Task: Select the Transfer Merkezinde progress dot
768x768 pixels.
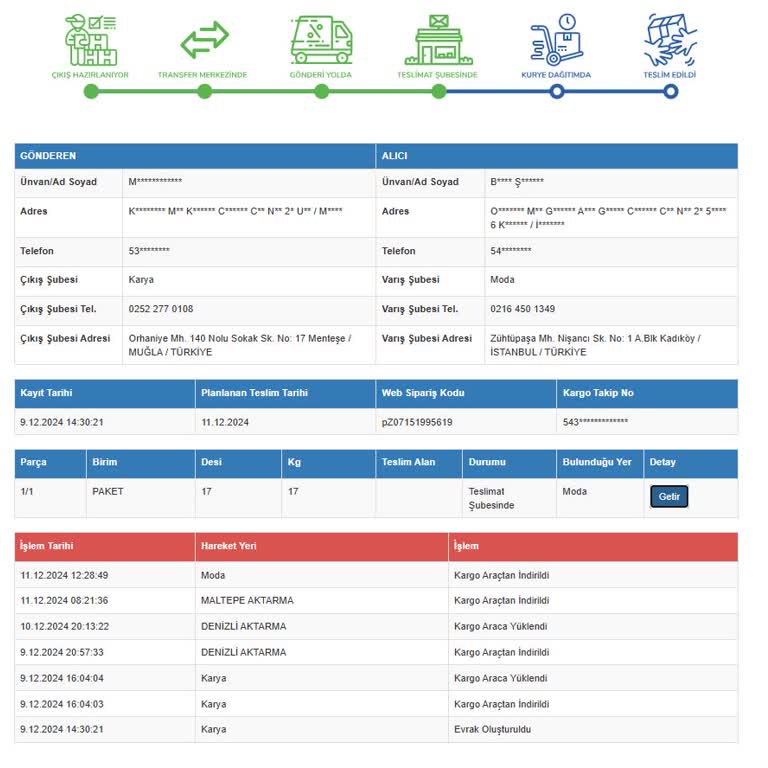Action: pos(204,92)
